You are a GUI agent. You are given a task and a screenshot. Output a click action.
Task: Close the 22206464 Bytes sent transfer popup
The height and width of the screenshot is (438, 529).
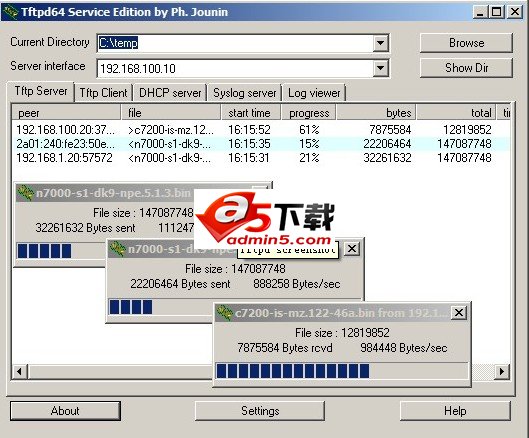(352, 249)
